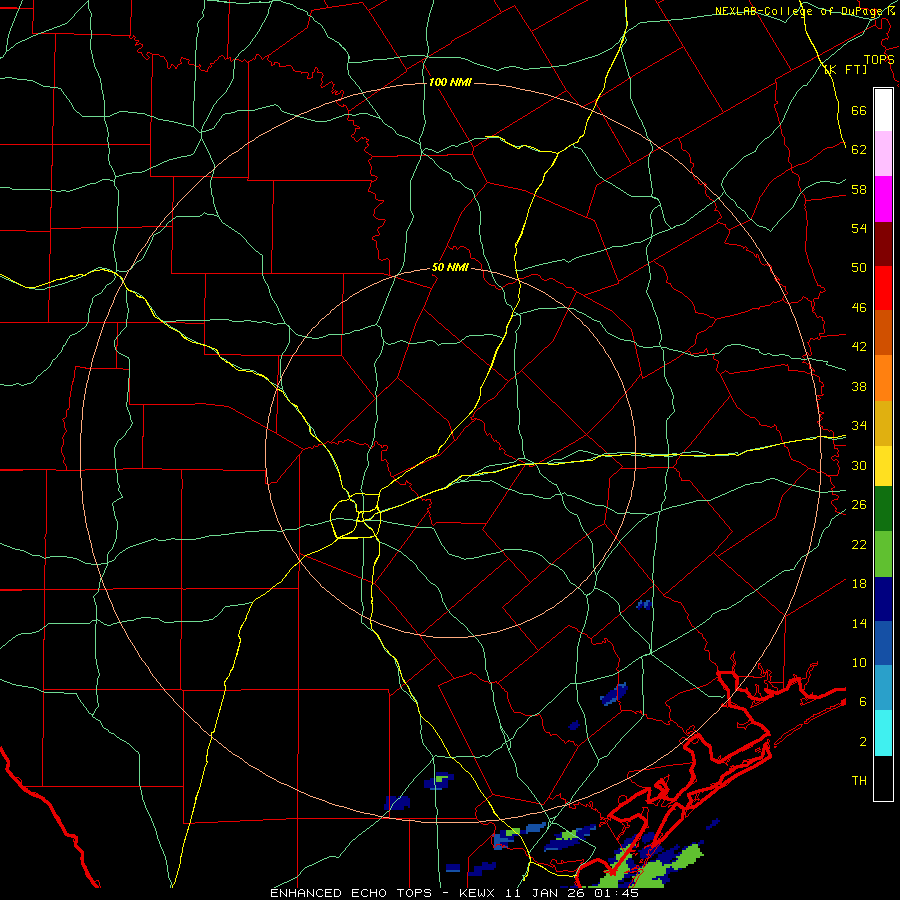Image resolution: width=900 pixels, height=900 pixels.
Task: Click the white color swatch above 66
Action: coord(883,110)
